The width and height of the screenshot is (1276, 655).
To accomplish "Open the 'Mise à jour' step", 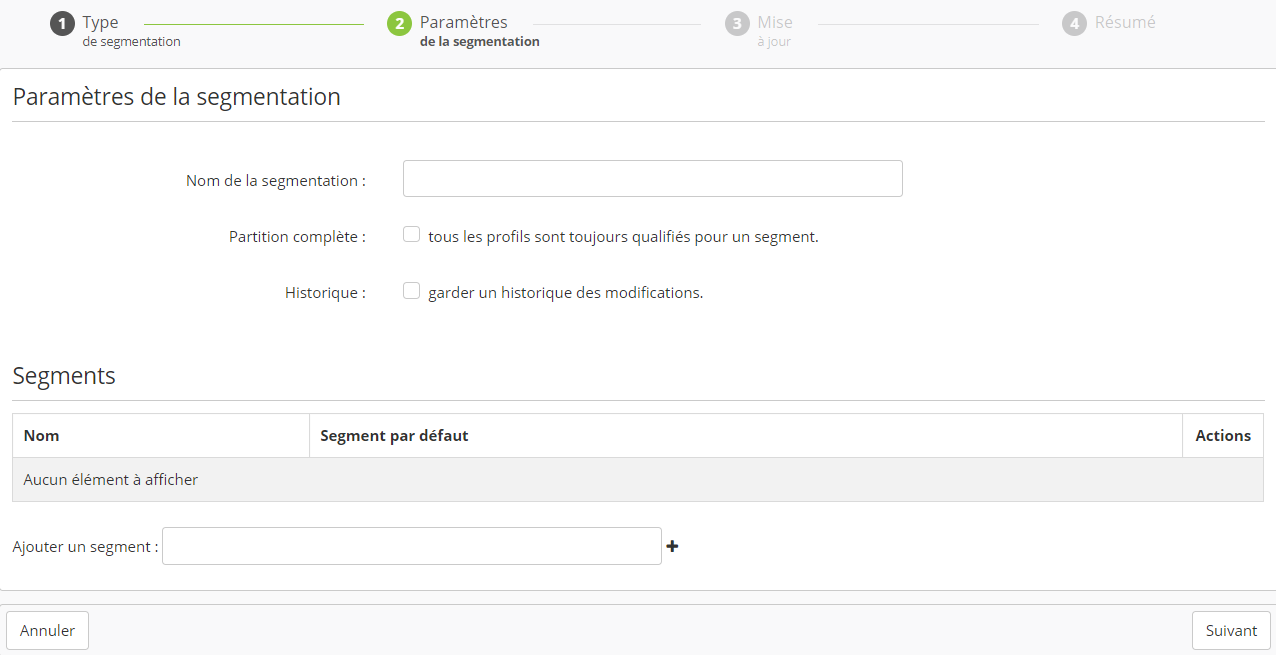I will coord(774,31).
